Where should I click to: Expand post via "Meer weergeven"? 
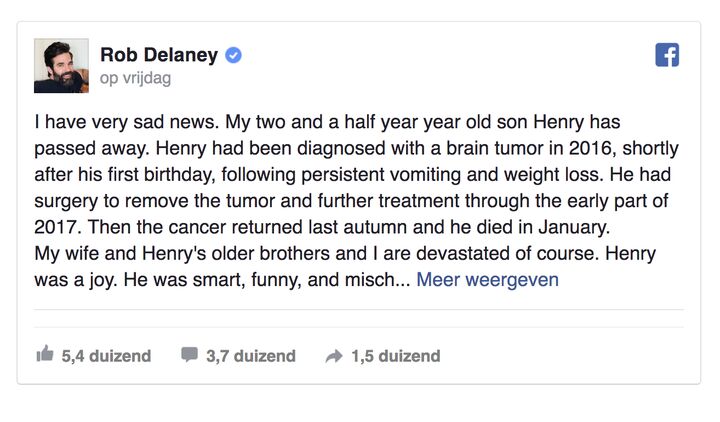point(487,279)
